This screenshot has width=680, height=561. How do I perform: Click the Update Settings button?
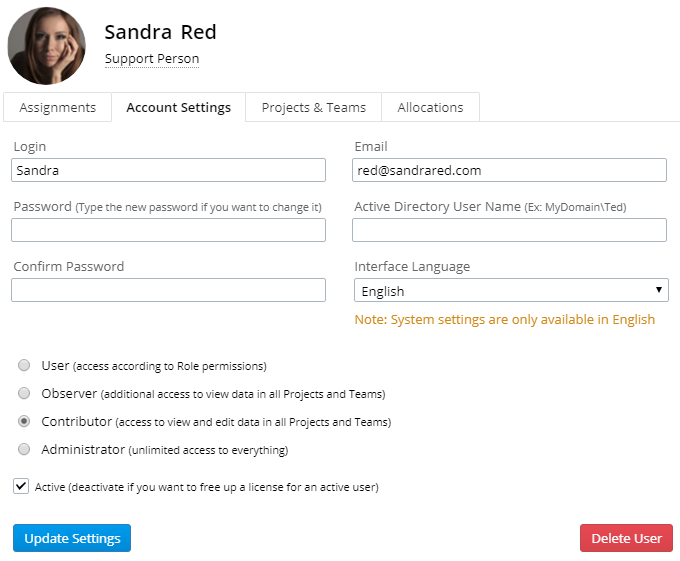[x=72, y=538]
